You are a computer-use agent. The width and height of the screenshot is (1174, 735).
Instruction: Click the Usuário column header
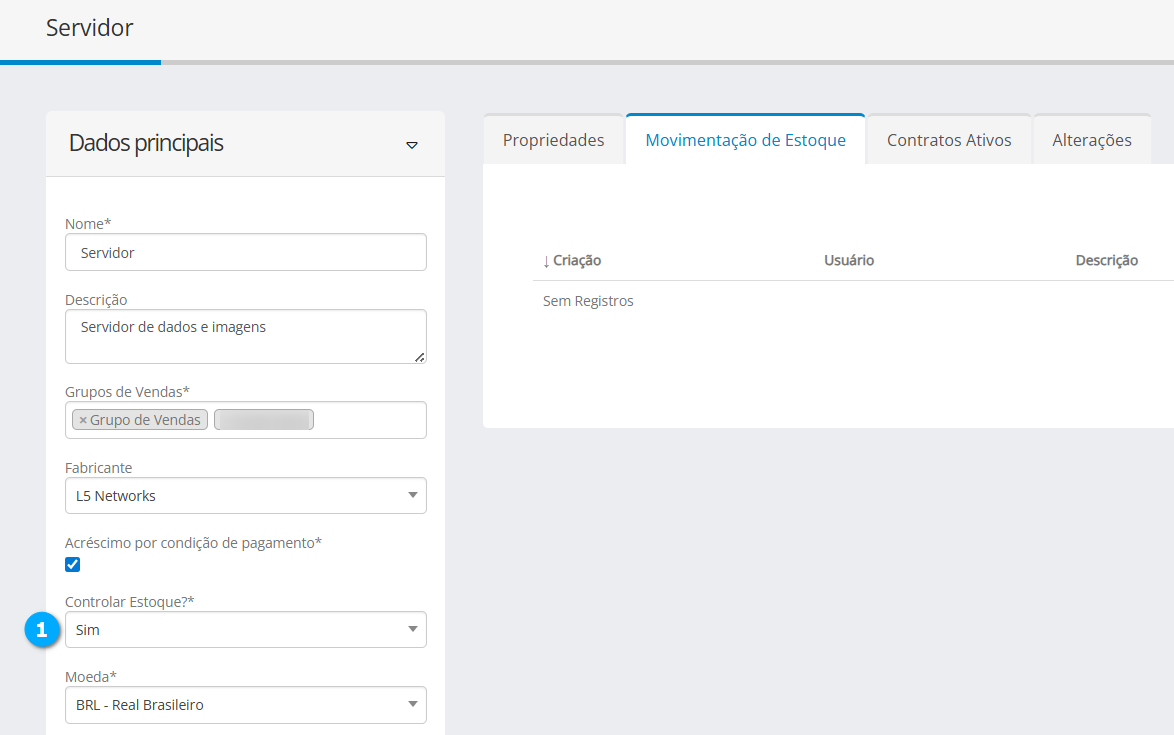click(848, 261)
